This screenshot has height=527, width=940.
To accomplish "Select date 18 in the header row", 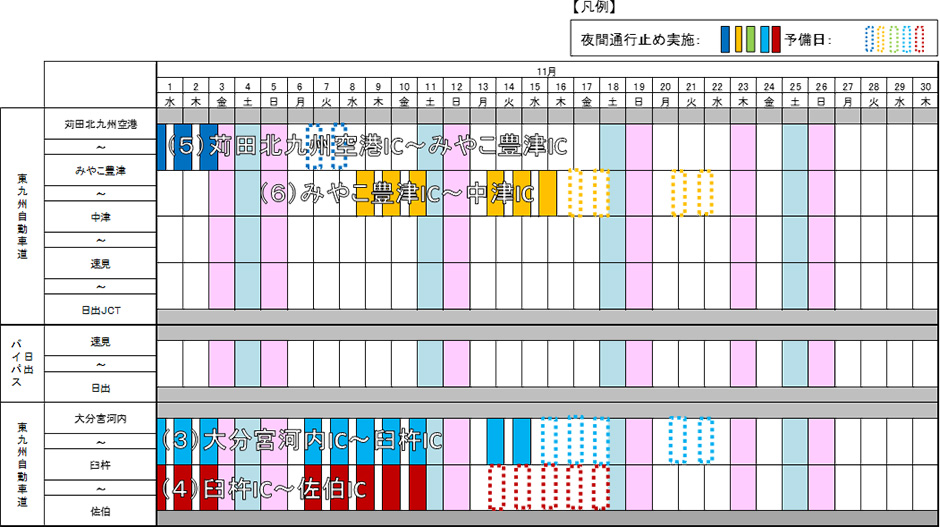I will point(613,87).
